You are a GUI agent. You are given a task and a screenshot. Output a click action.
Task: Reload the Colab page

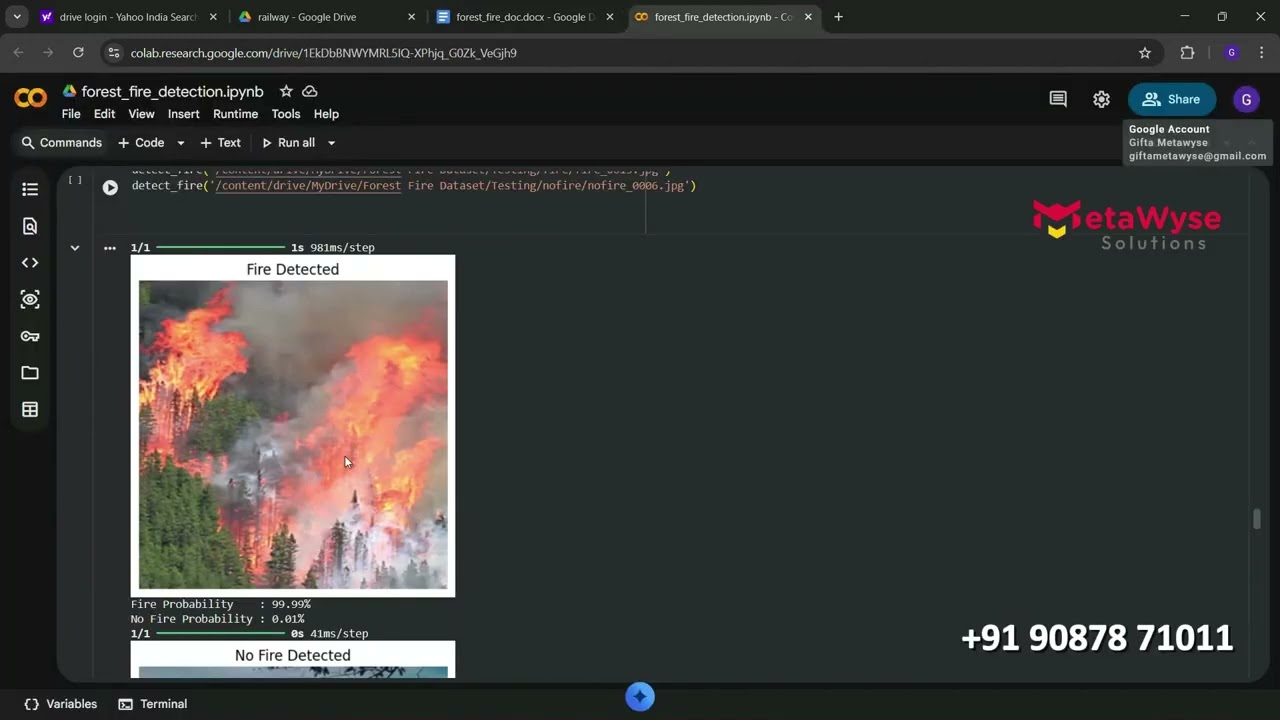(78, 53)
